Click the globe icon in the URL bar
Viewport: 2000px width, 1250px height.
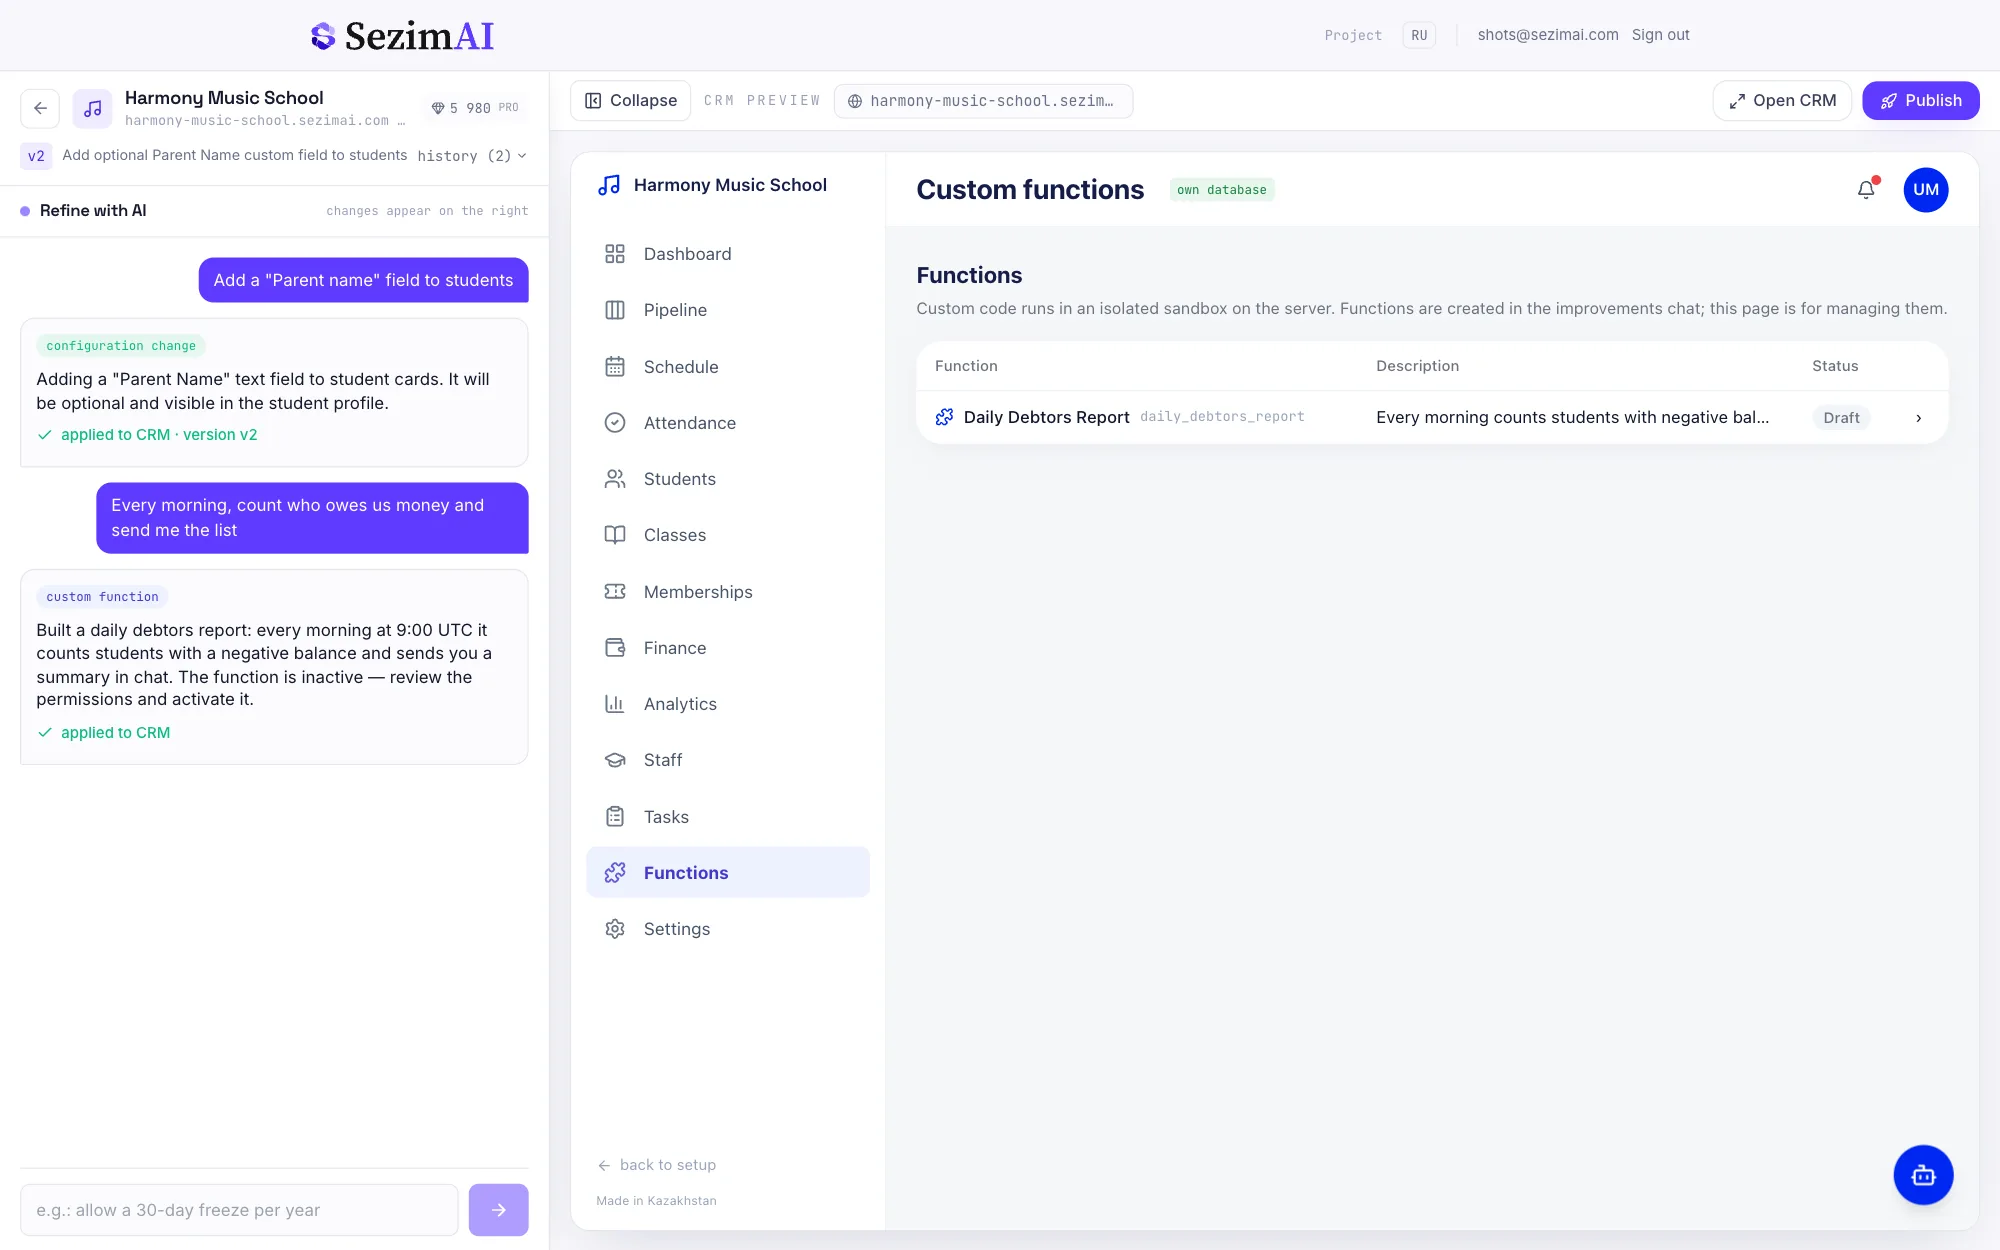855,101
